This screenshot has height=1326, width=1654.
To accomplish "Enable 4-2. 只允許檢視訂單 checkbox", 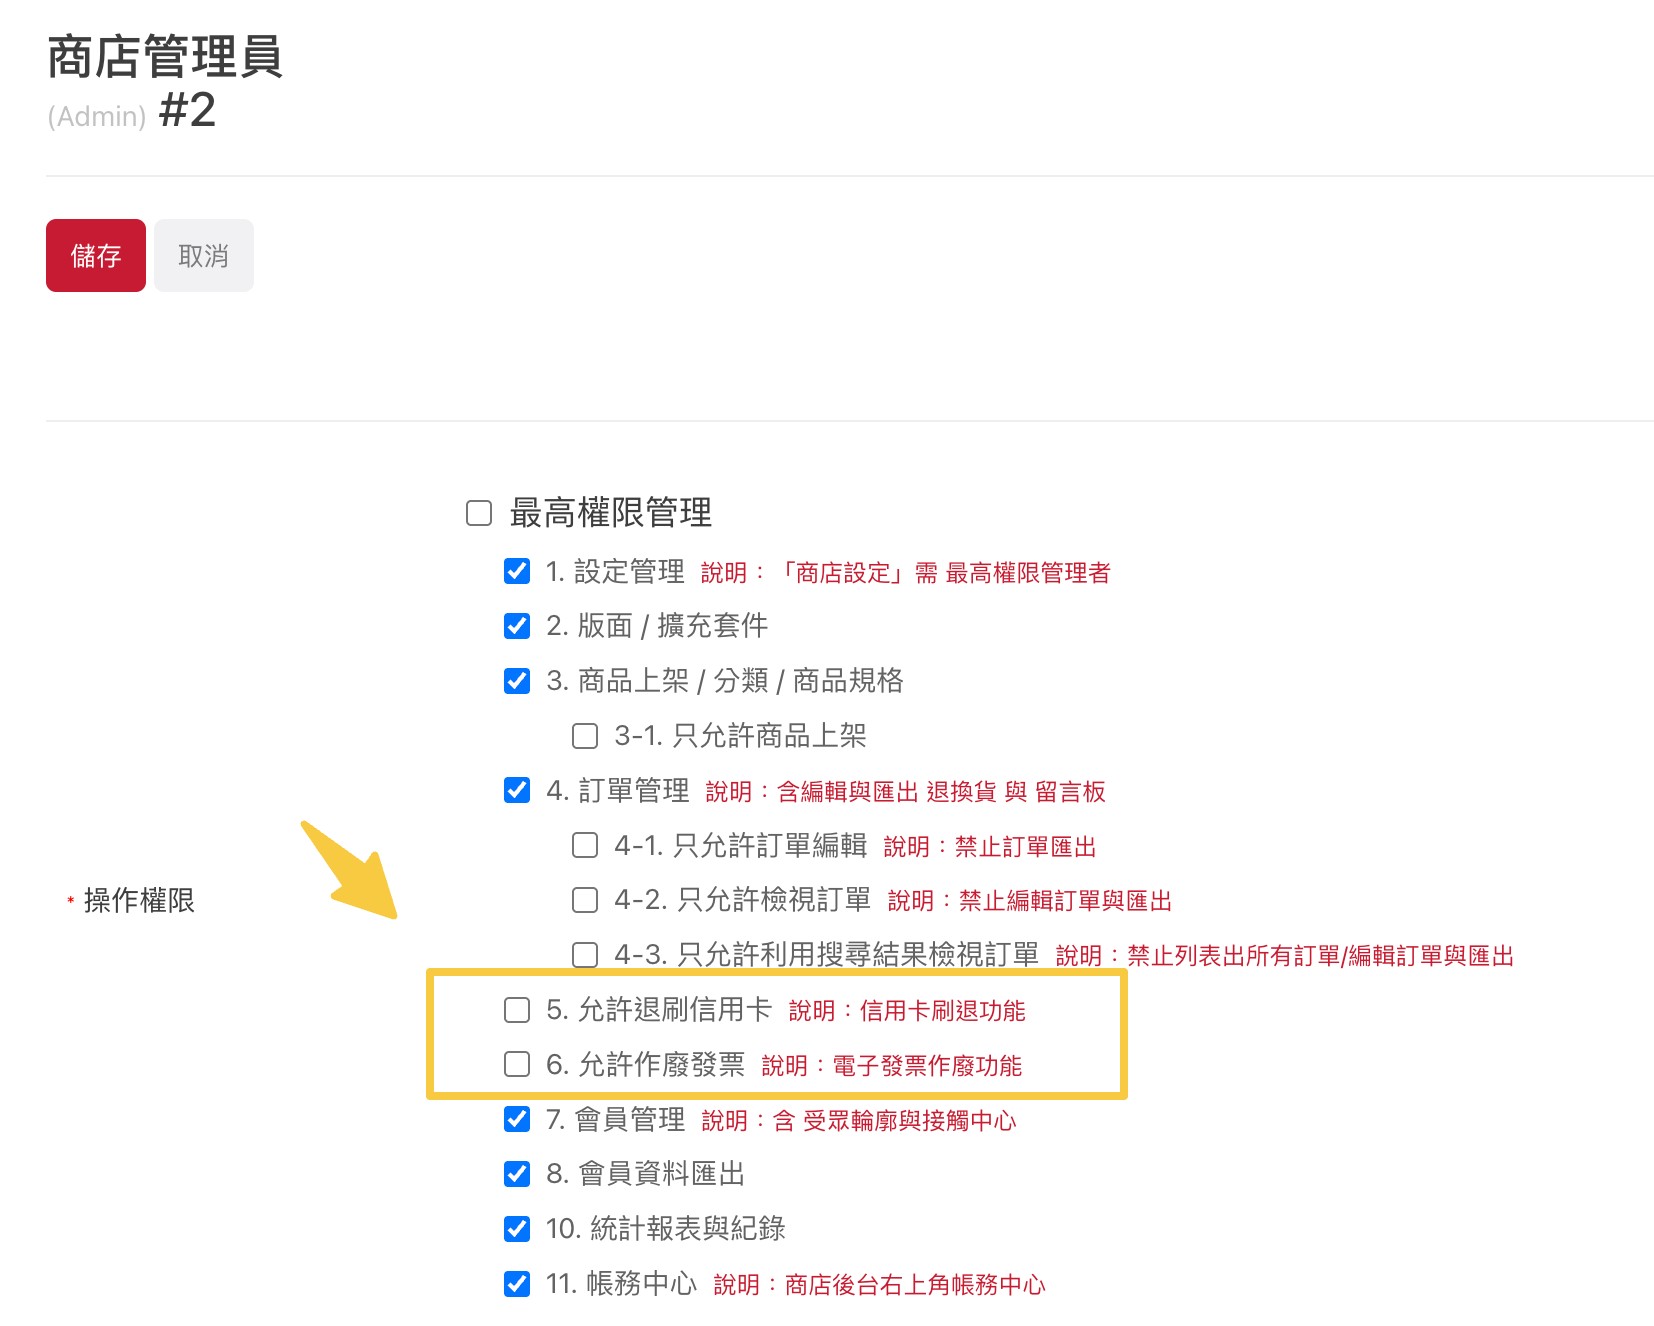I will coord(585,900).
